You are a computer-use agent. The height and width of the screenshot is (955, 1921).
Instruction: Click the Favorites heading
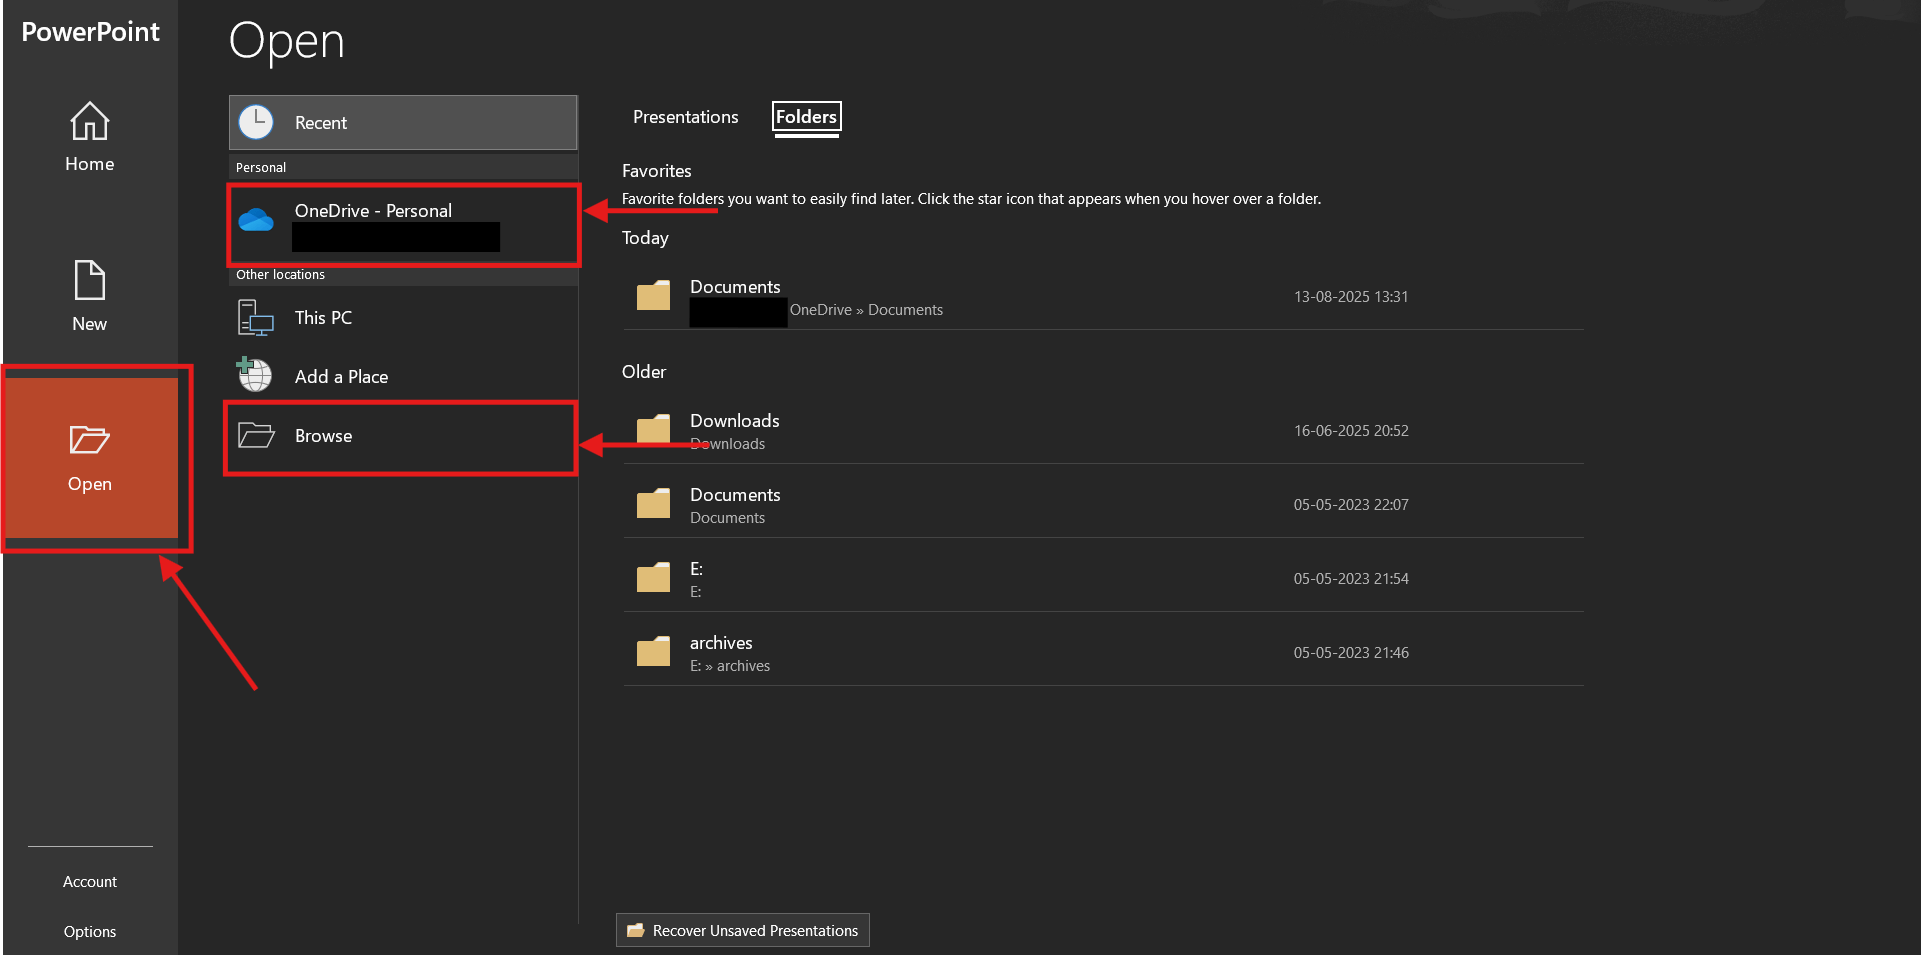point(656,171)
